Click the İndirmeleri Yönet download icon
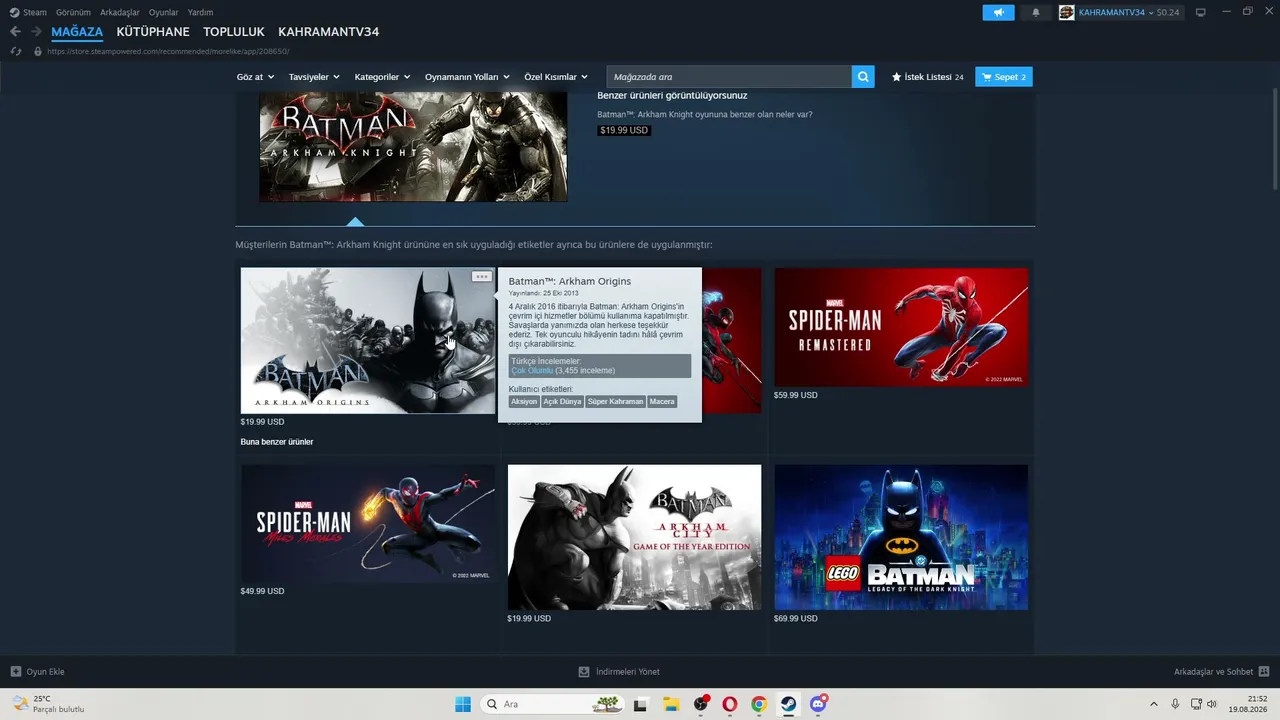This screenshot has height=720, width=1280. [584, 672]
